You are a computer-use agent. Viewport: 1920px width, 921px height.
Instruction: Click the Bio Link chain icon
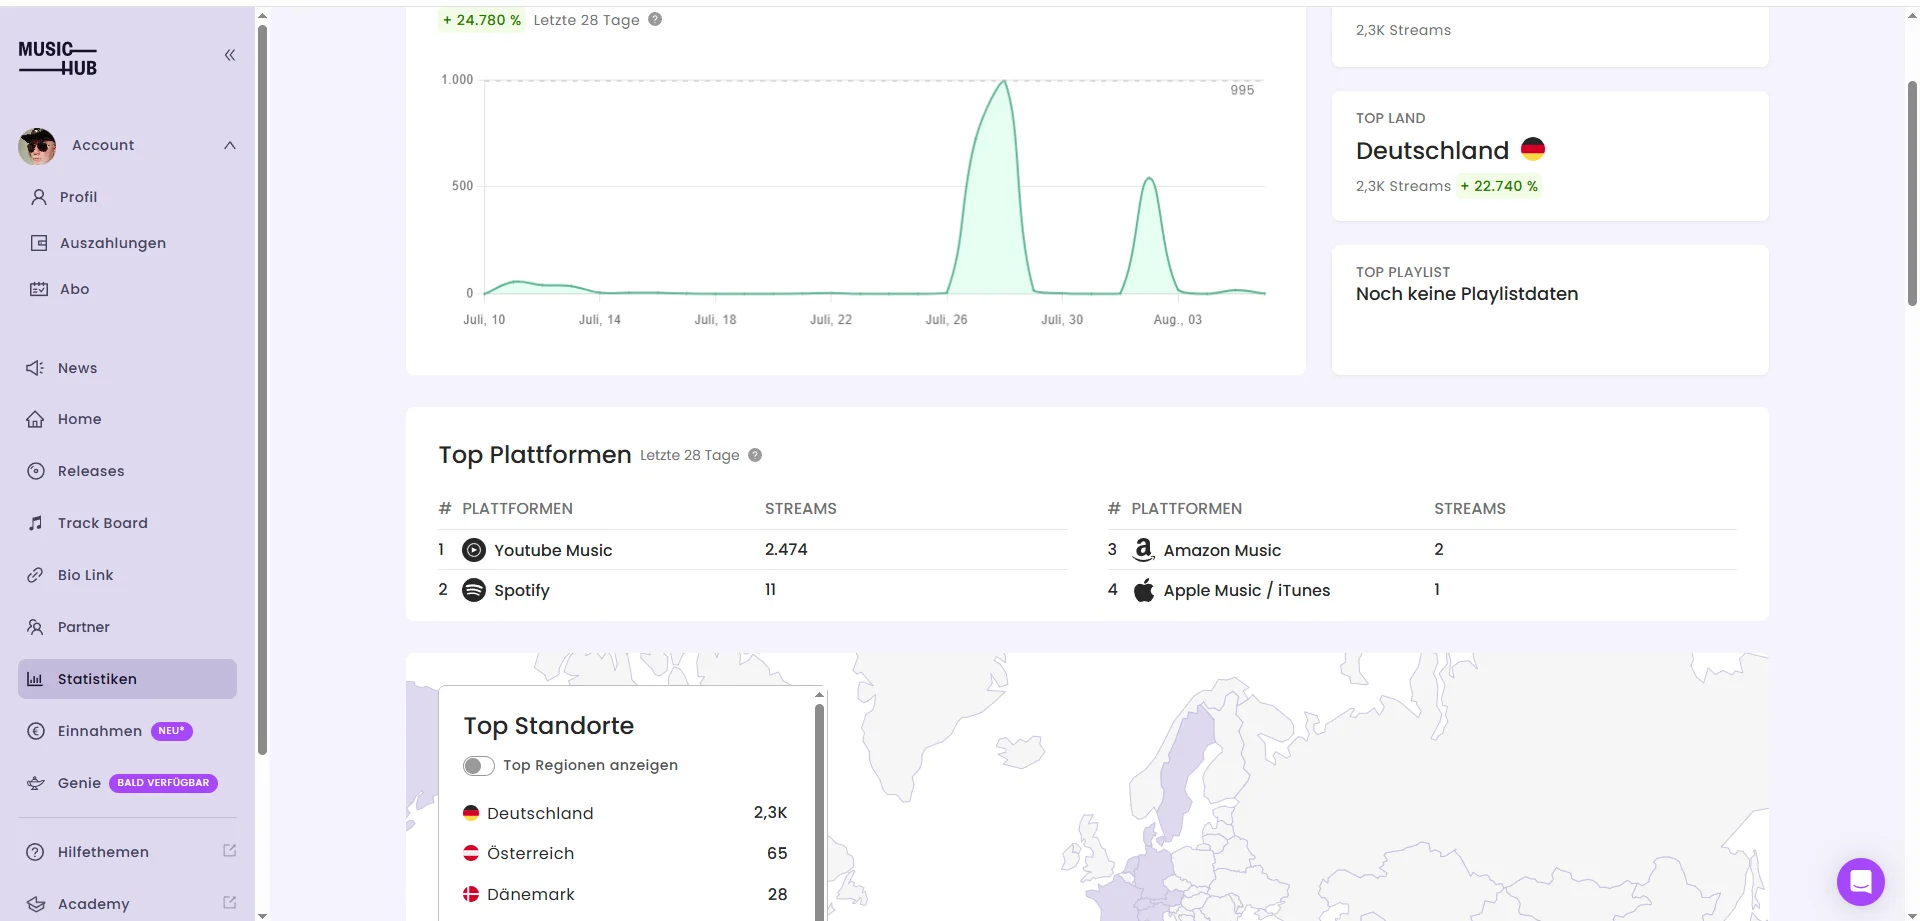tap(35, 575)
